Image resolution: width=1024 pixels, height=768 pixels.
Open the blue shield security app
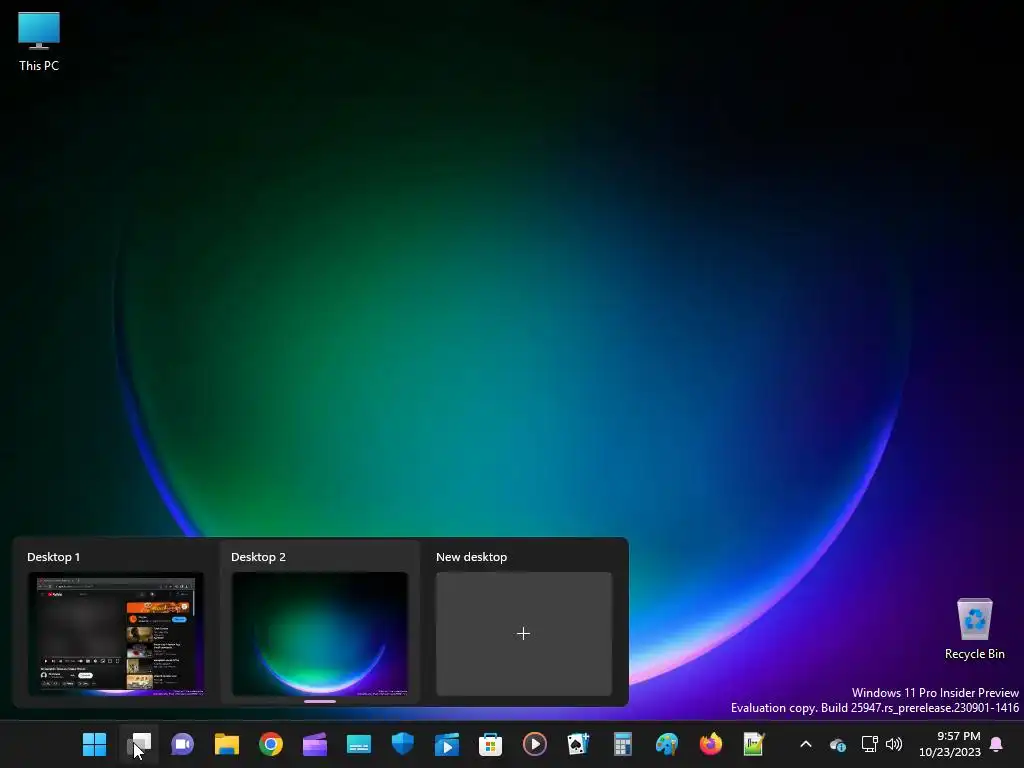pos(402,744)
